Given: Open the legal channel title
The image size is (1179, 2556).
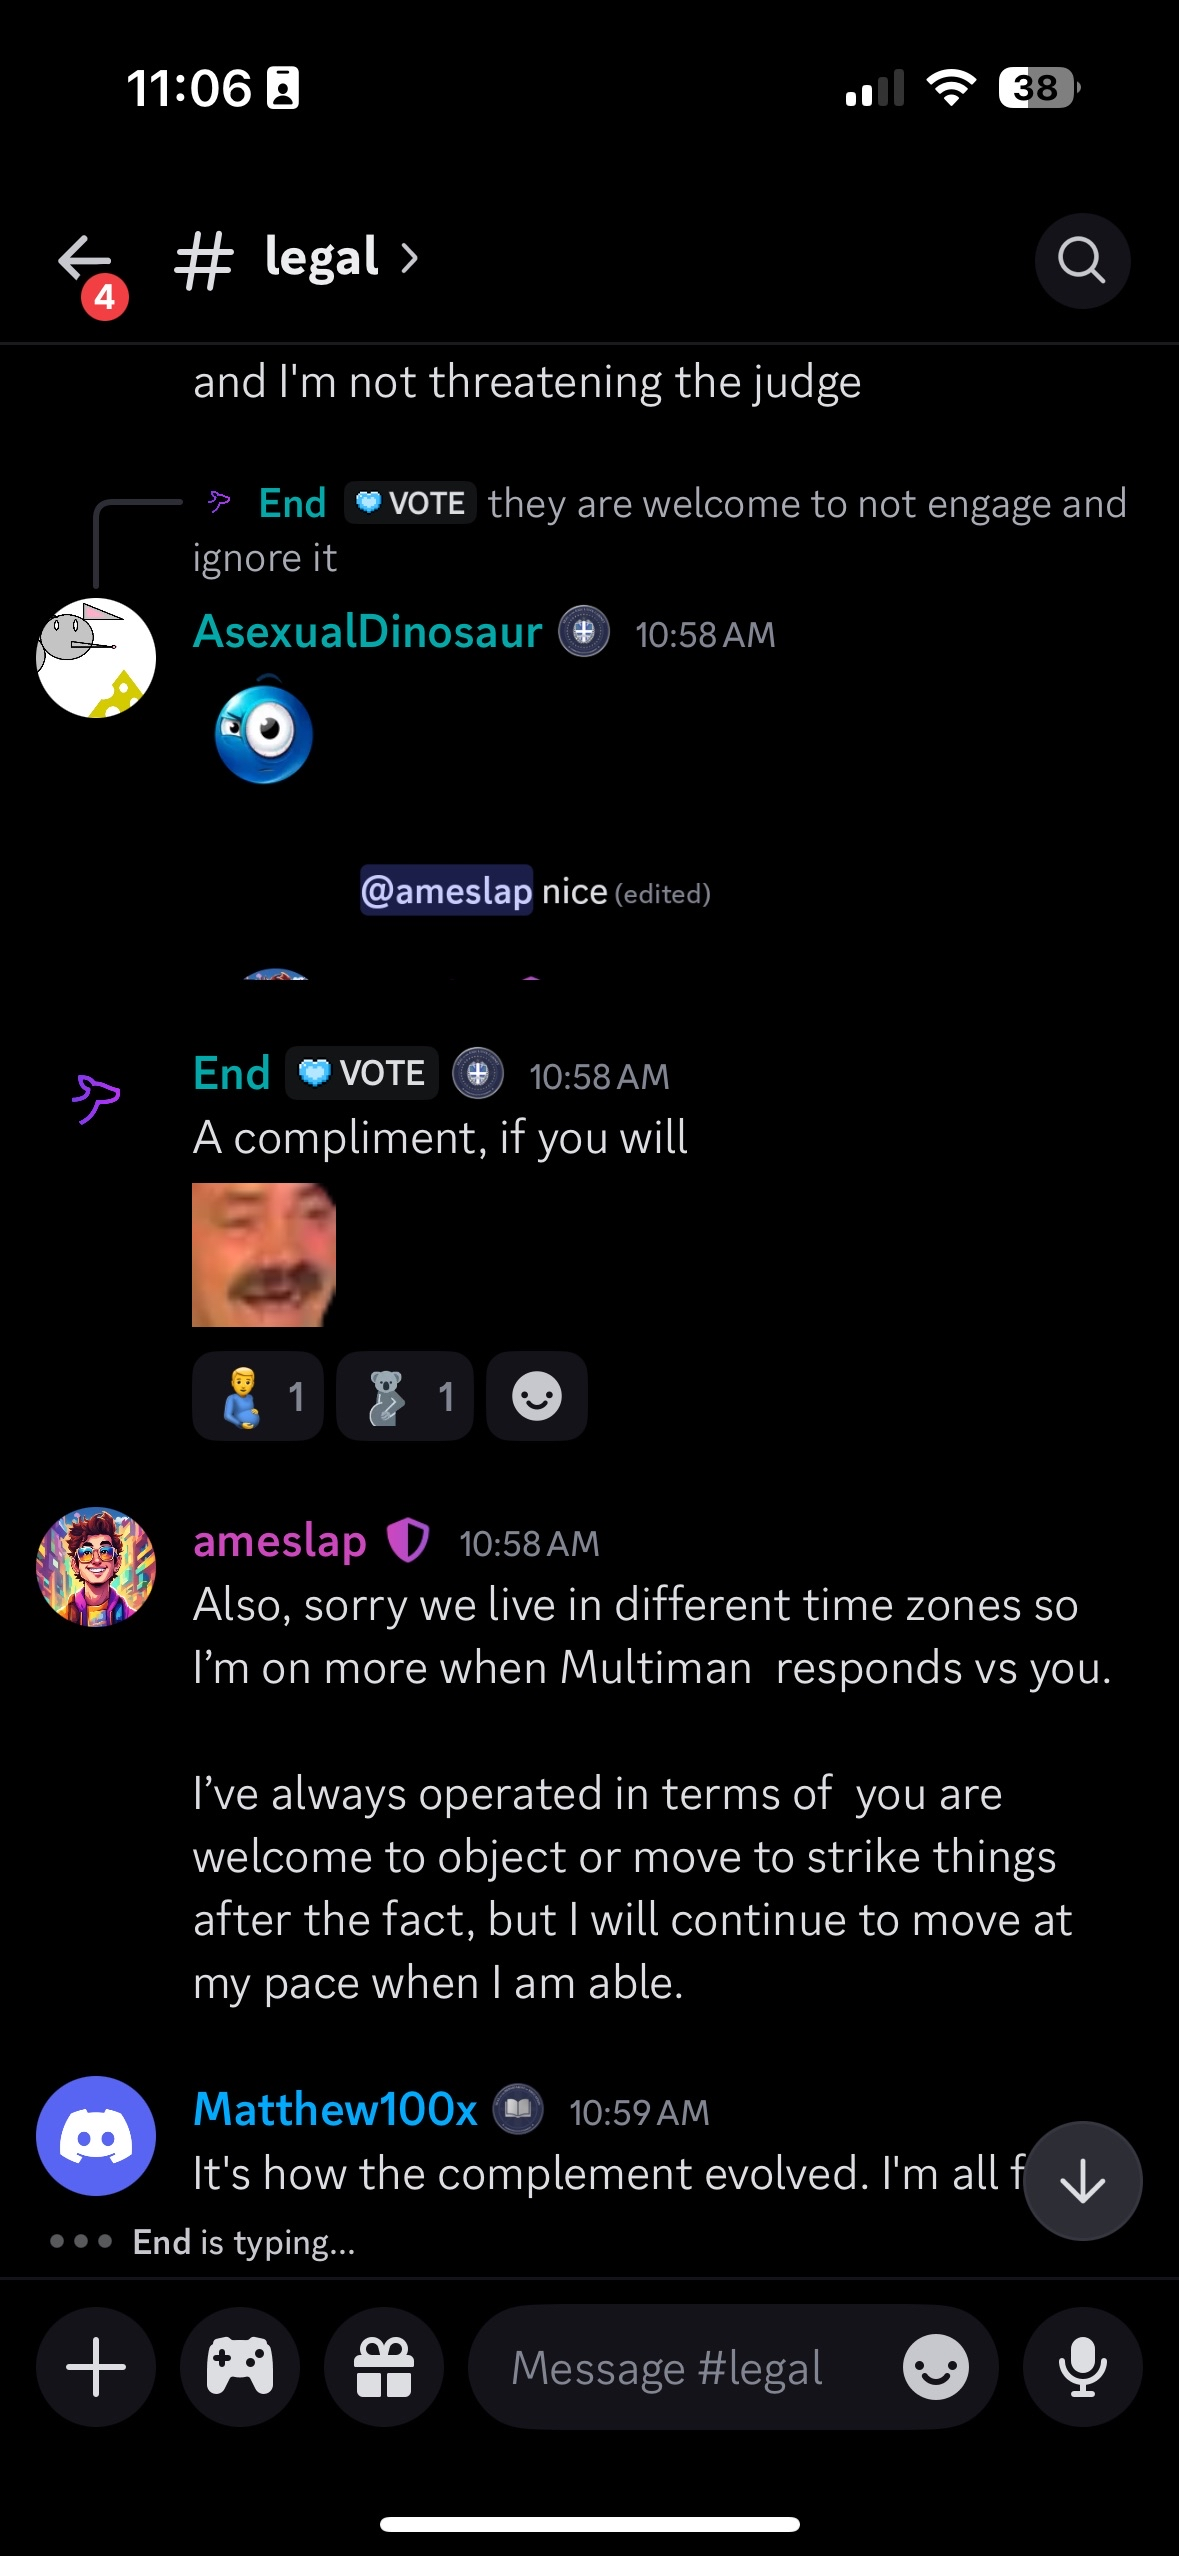Looking at the screenshot, I should [x=321, y=258].
